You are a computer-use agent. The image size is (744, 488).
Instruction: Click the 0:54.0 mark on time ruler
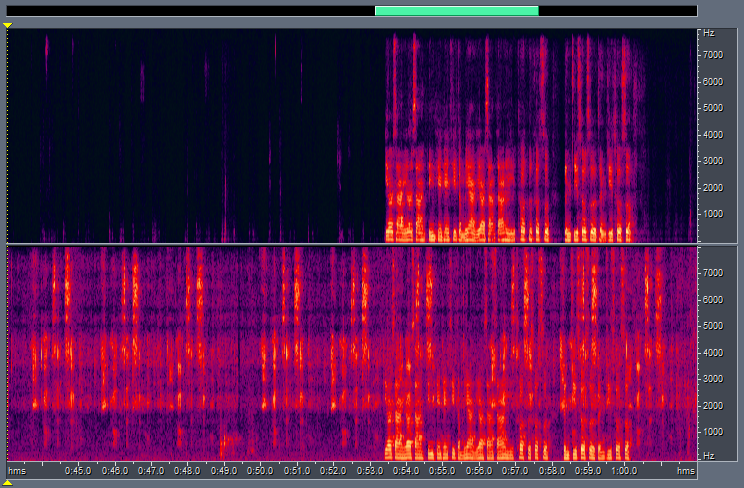click(x=406, y=470)
